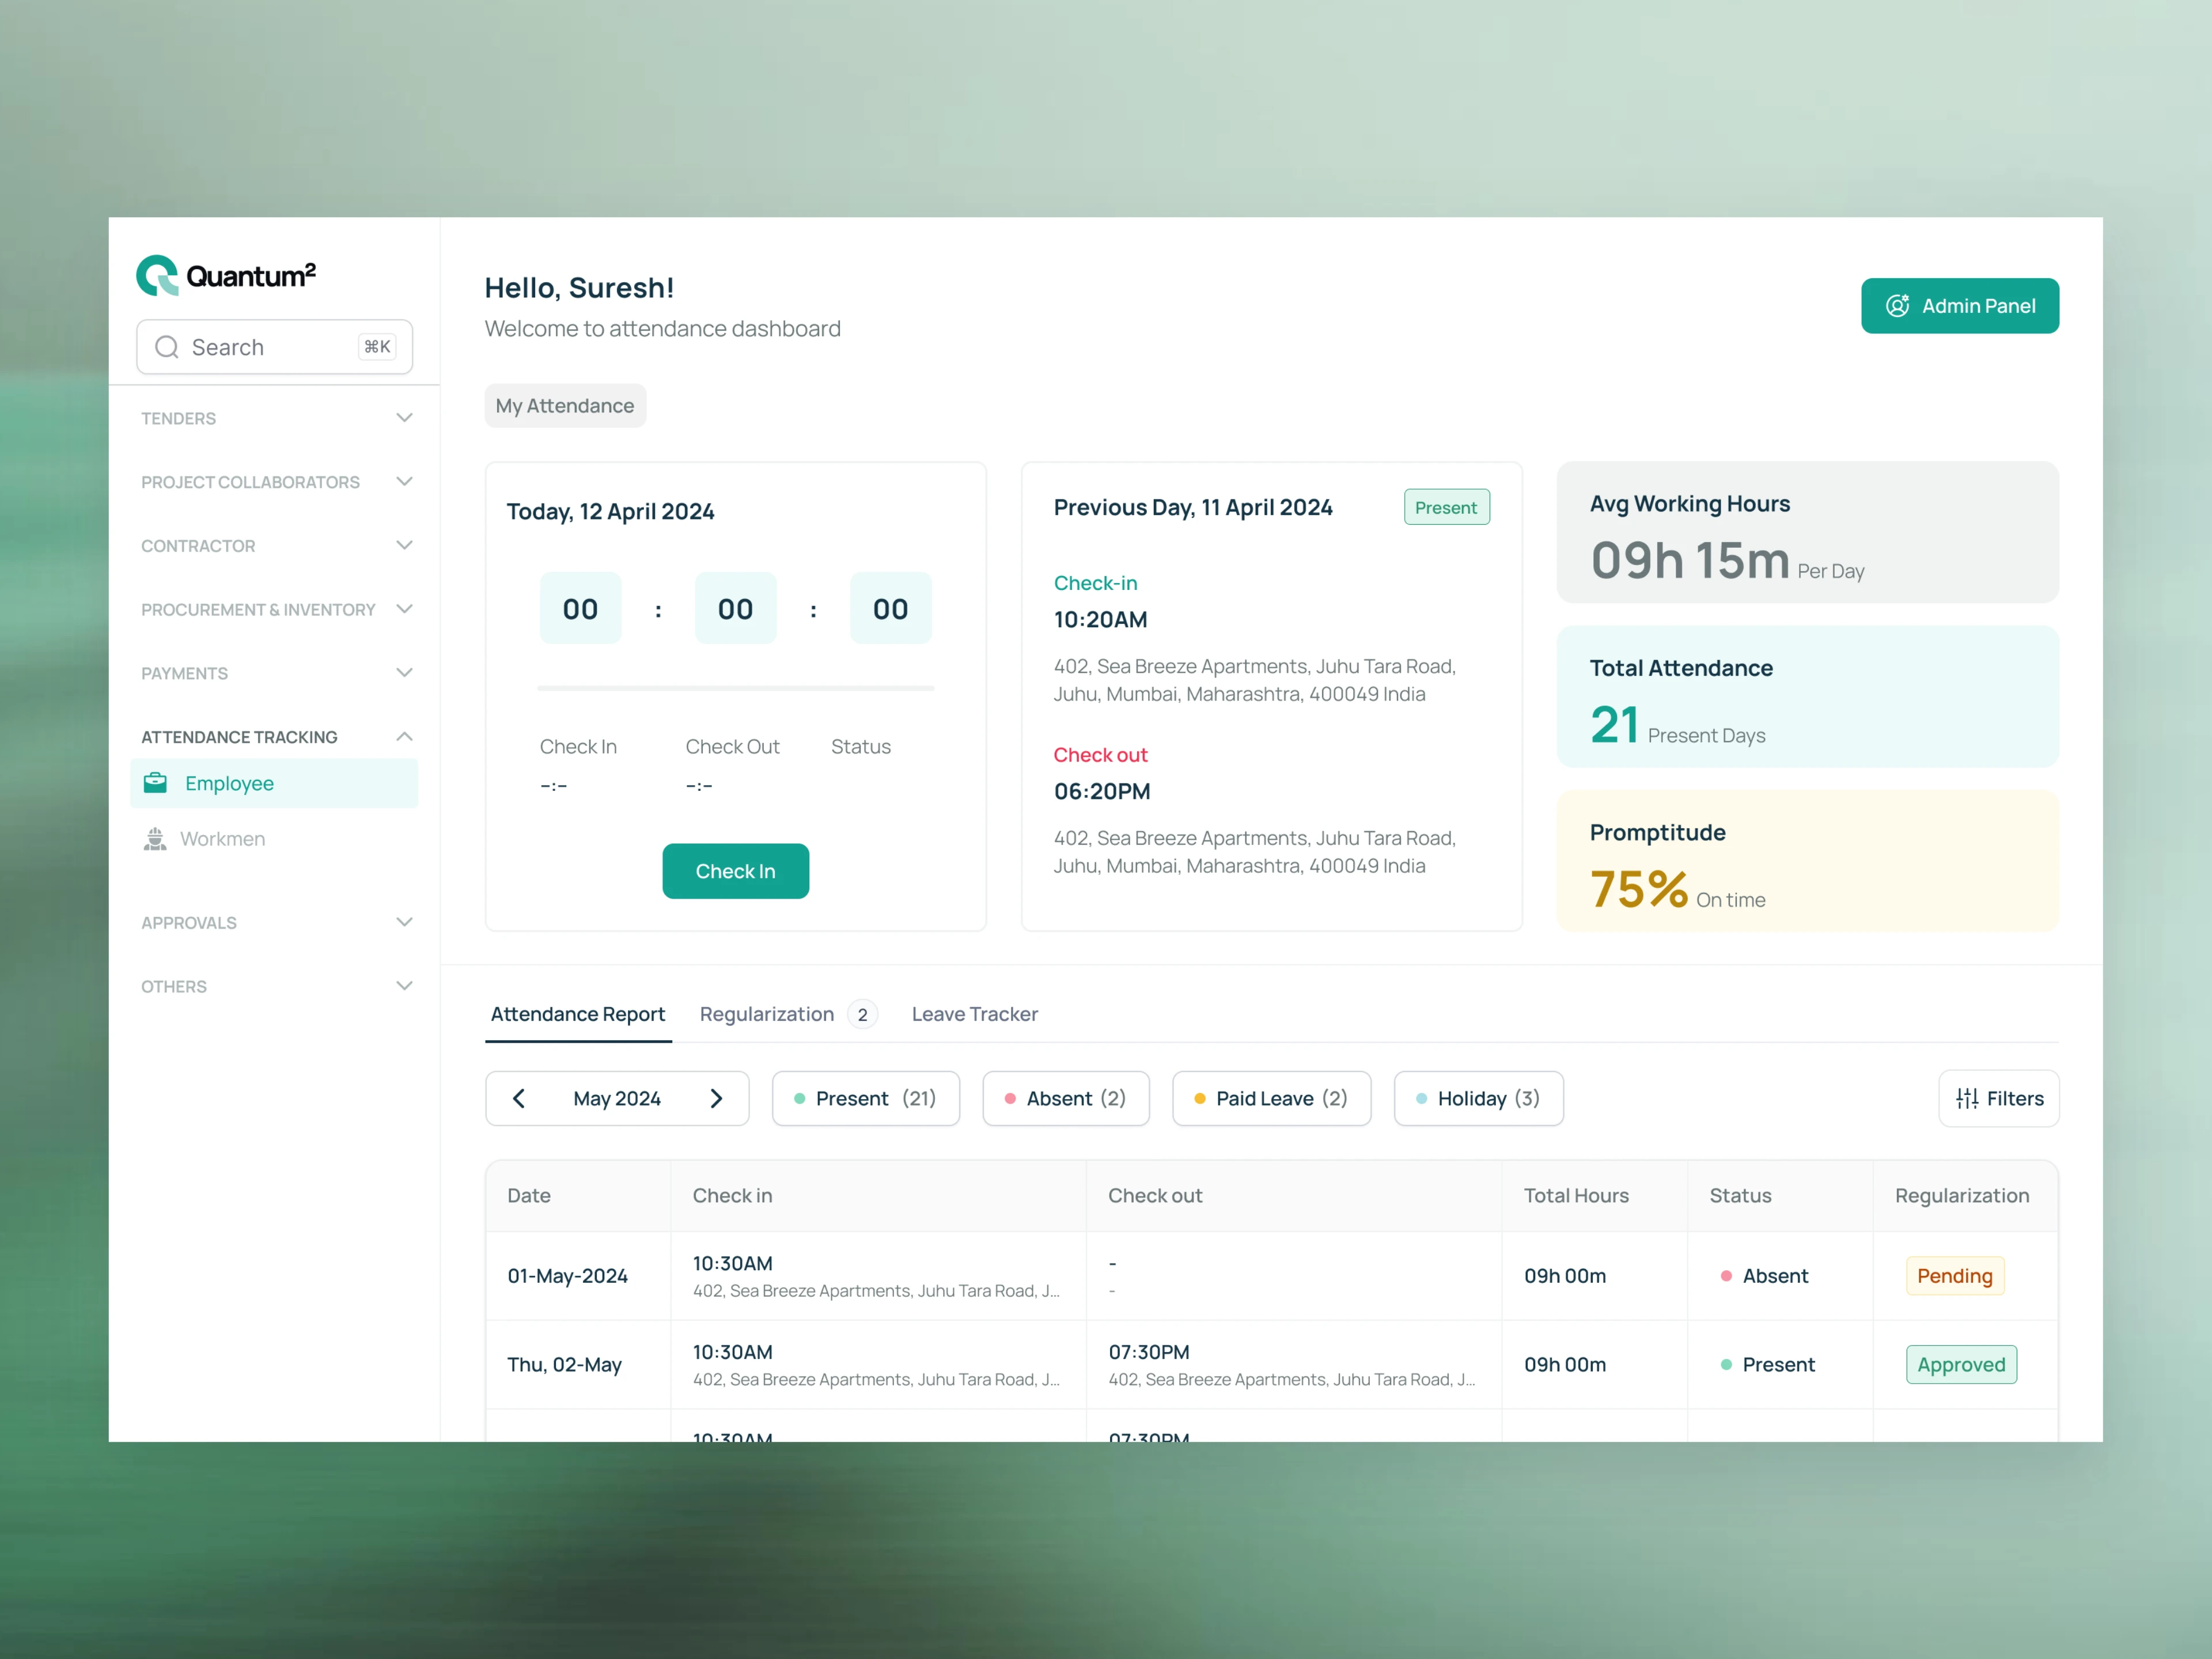Click the hours timer box
2212x1659 pixels.
tap(580, 608)
